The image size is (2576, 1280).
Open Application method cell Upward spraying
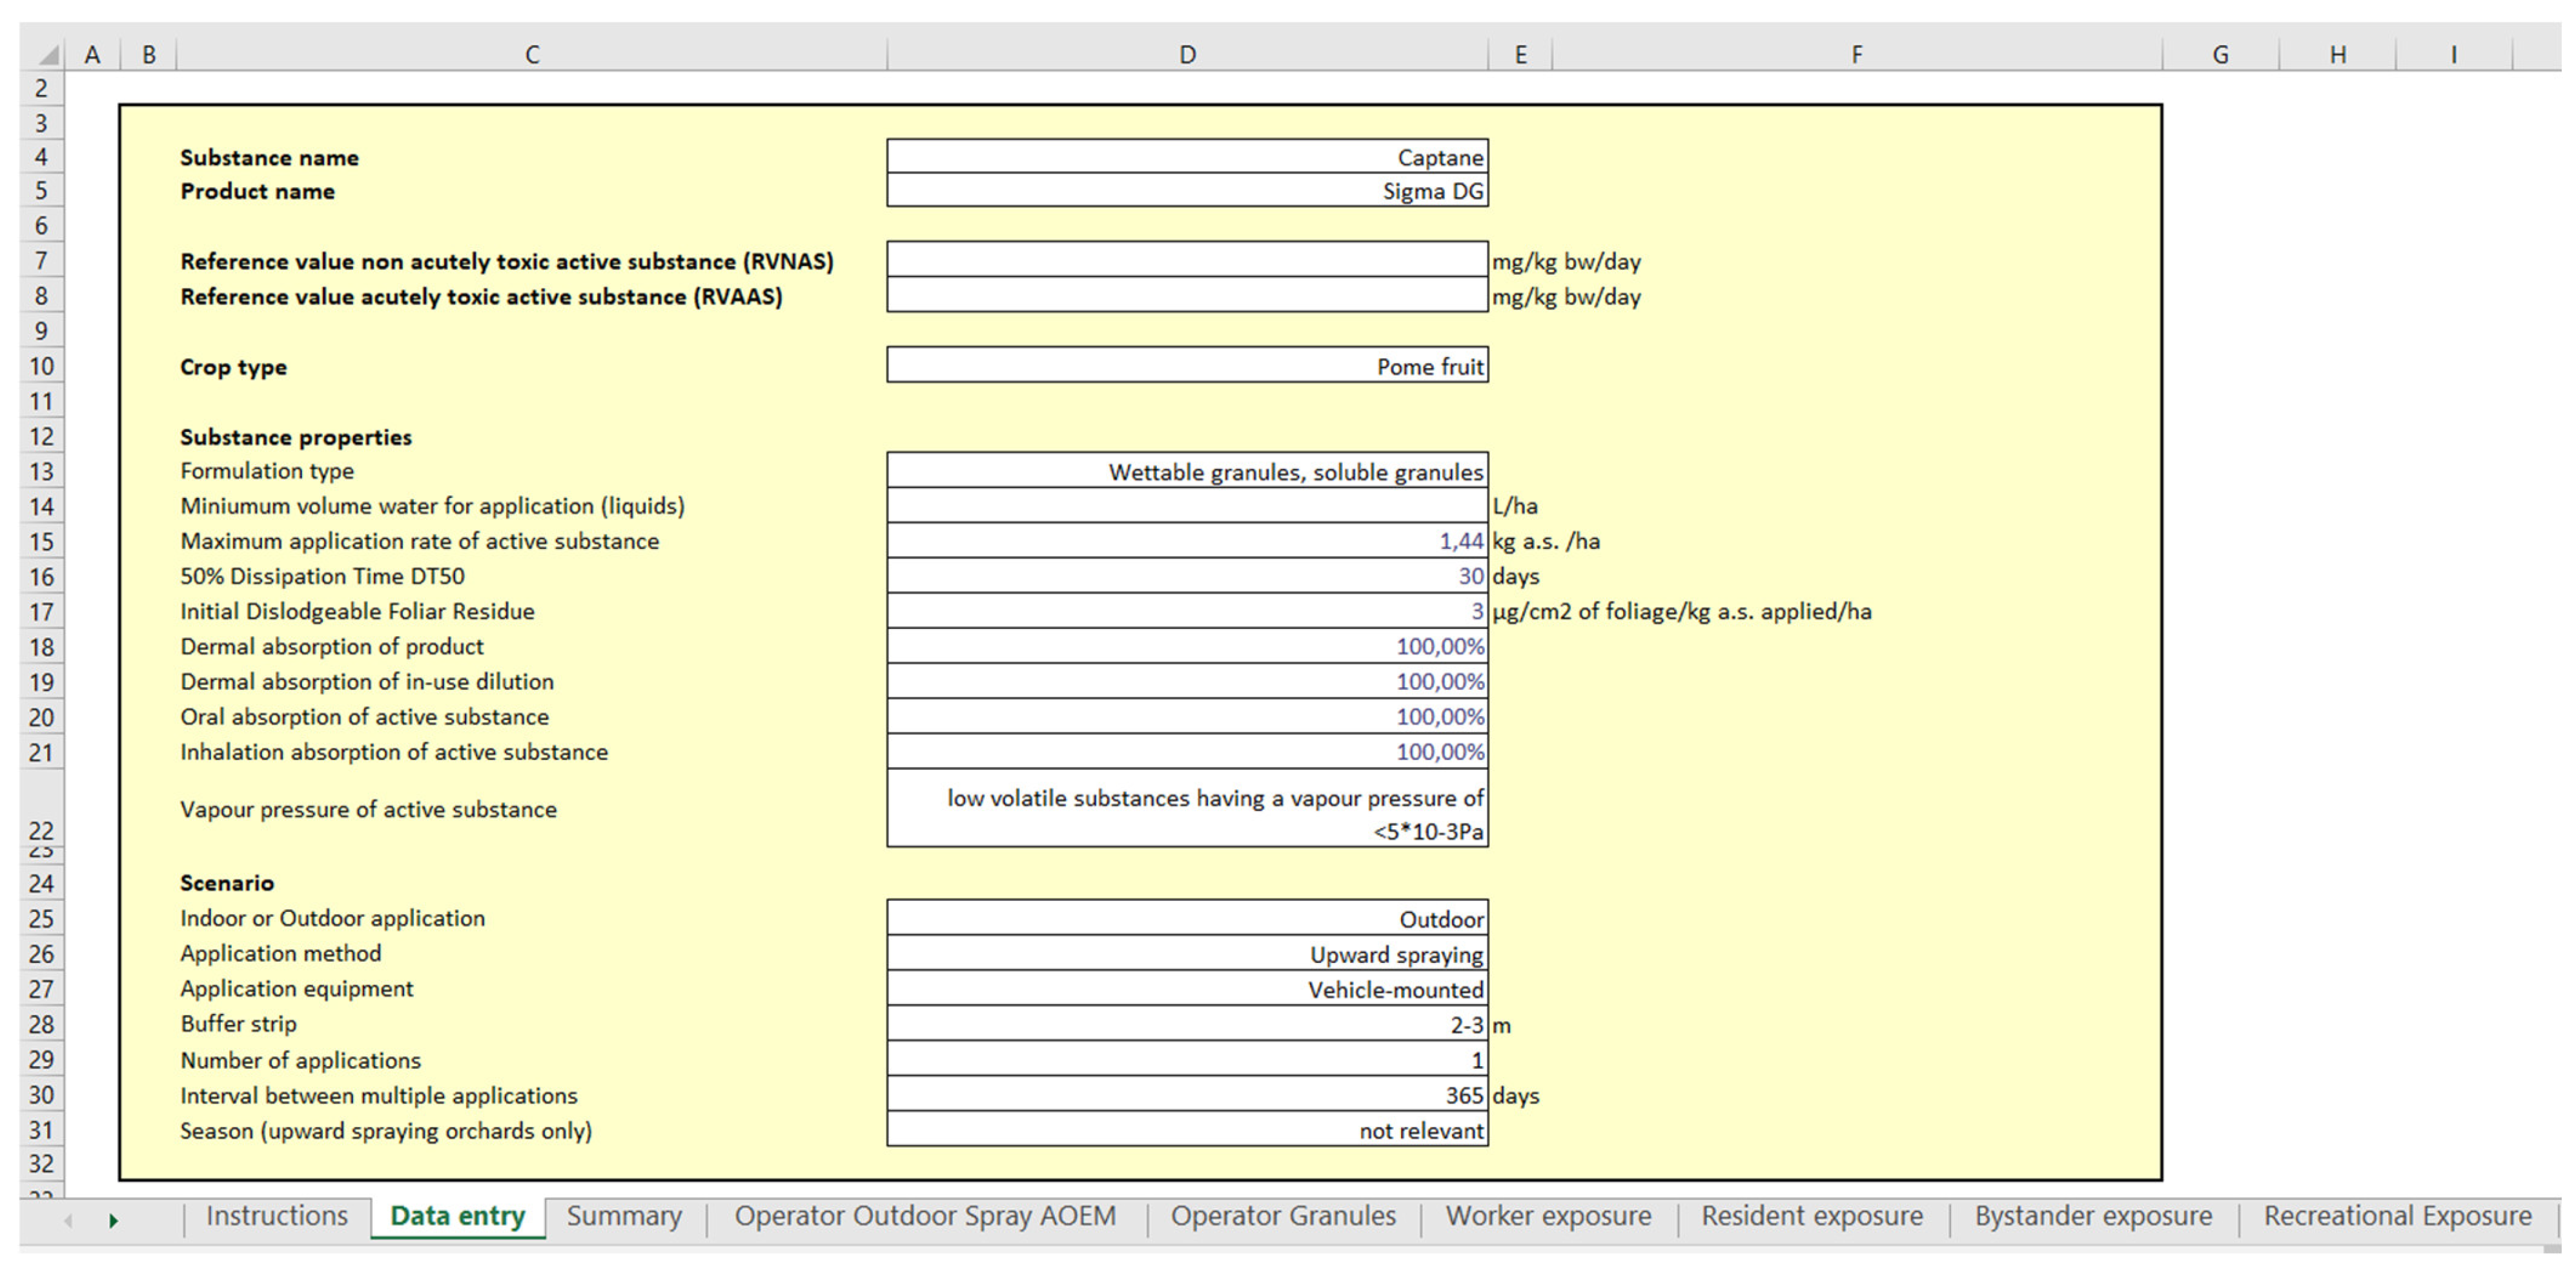(x=1187, y=953)
